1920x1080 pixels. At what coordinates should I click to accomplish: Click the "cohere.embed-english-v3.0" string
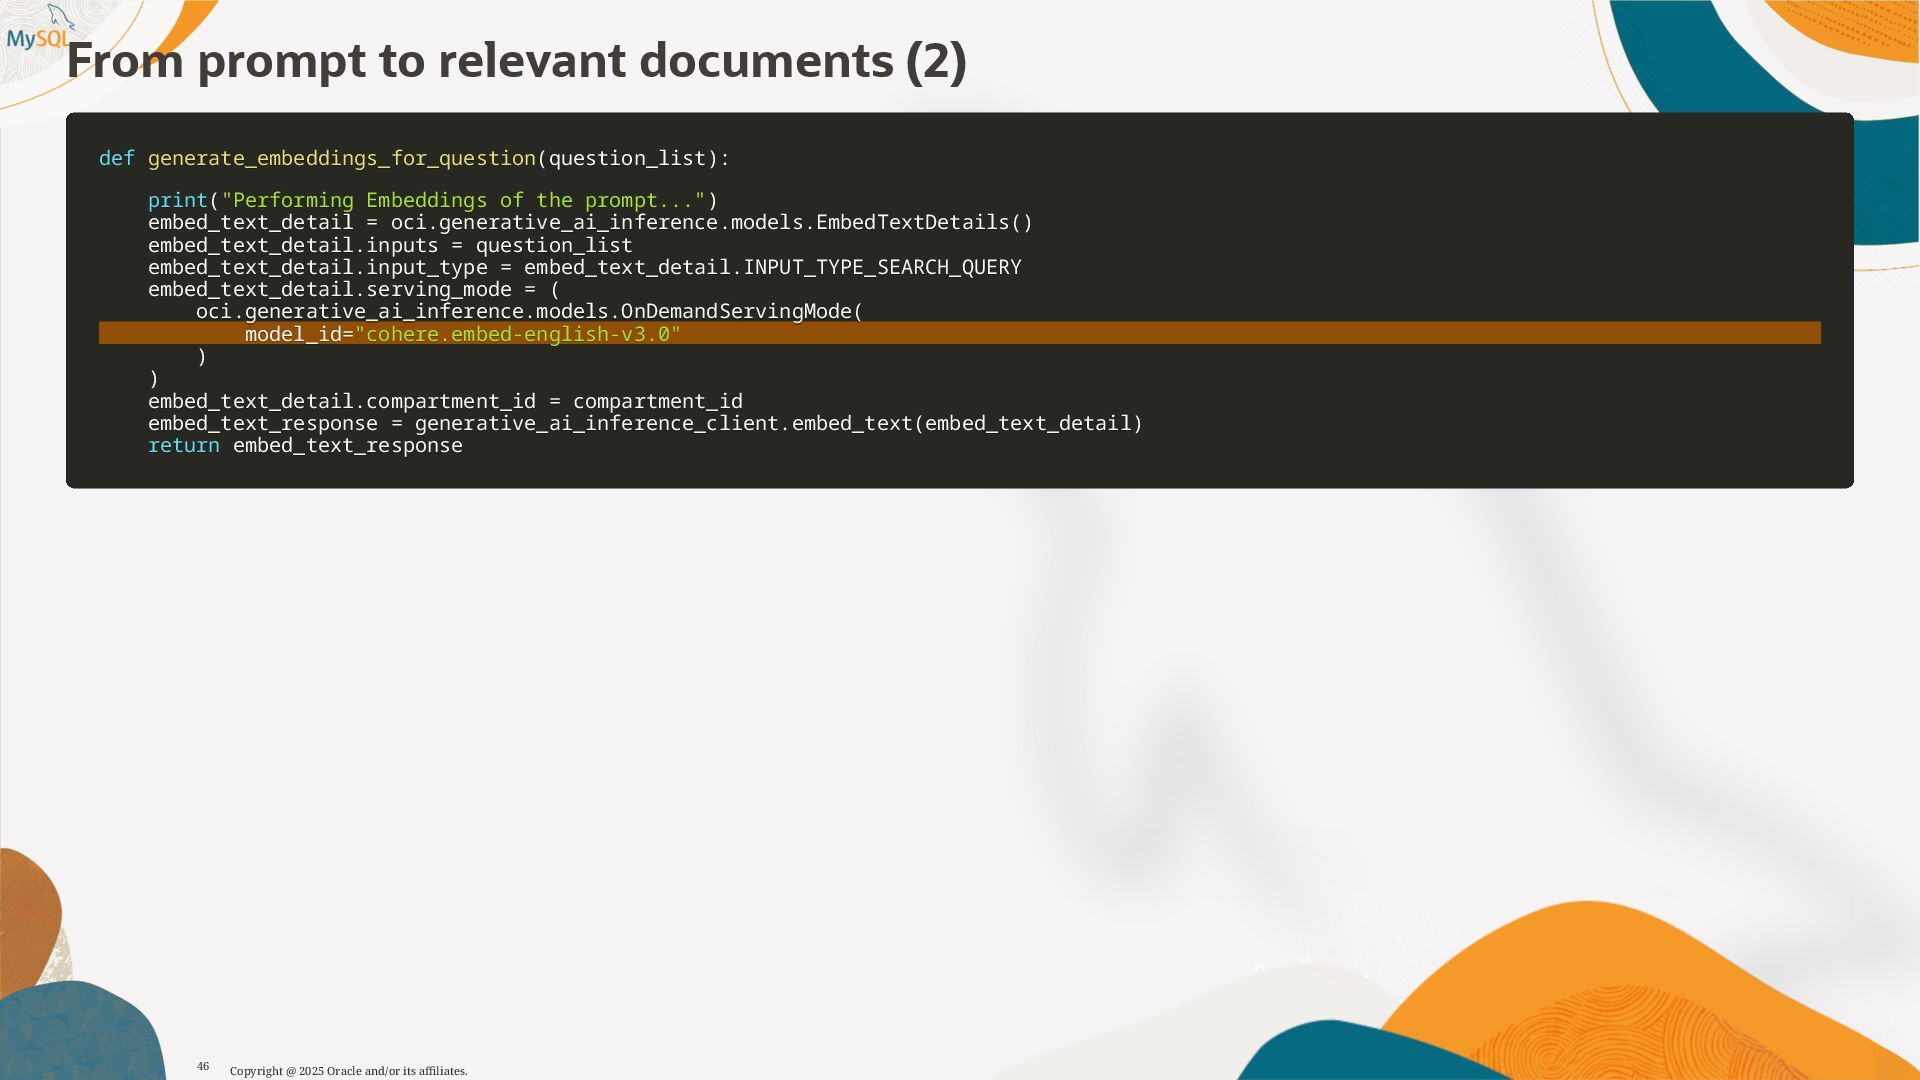518,334
